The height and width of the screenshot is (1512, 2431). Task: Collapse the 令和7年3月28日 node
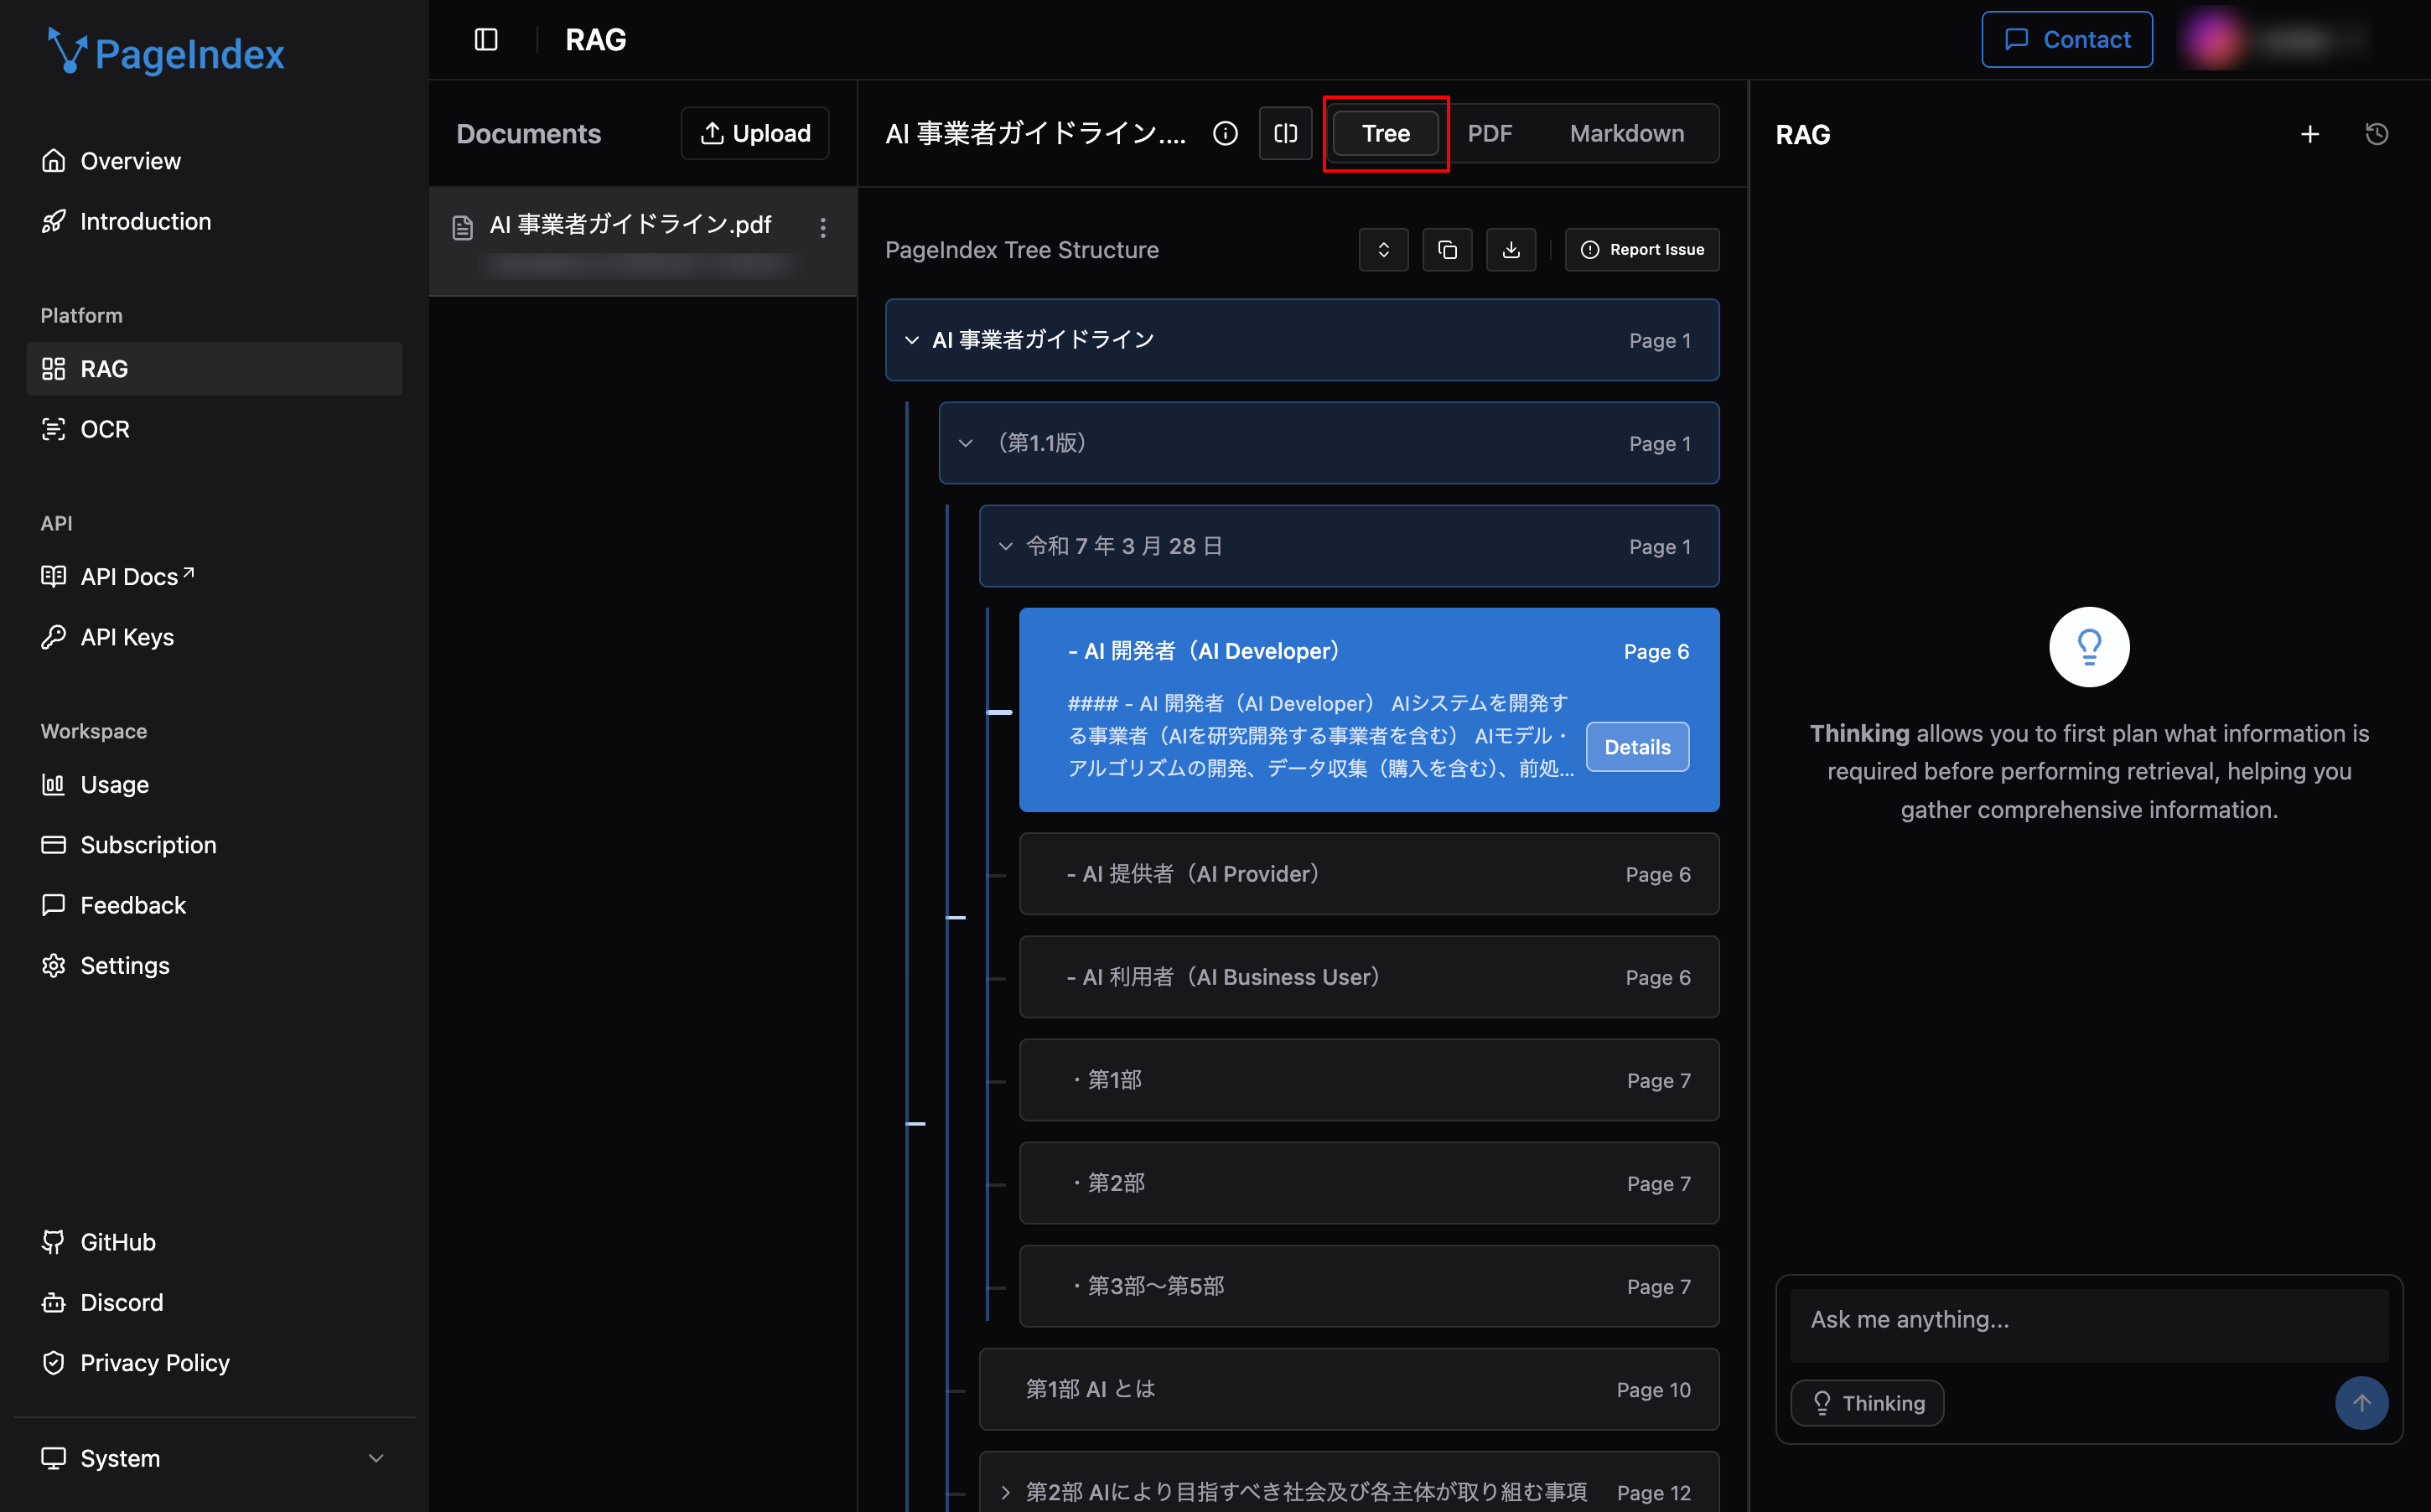point(1004,546)
